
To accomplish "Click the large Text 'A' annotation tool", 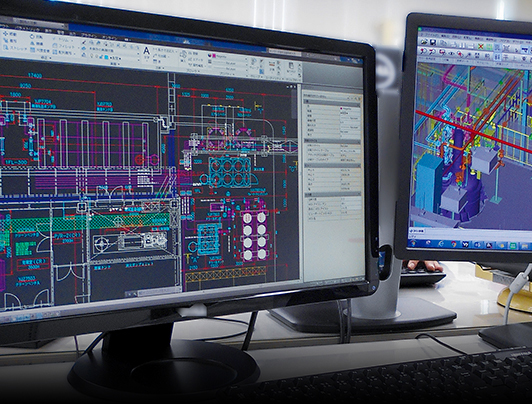I will 146,51.
